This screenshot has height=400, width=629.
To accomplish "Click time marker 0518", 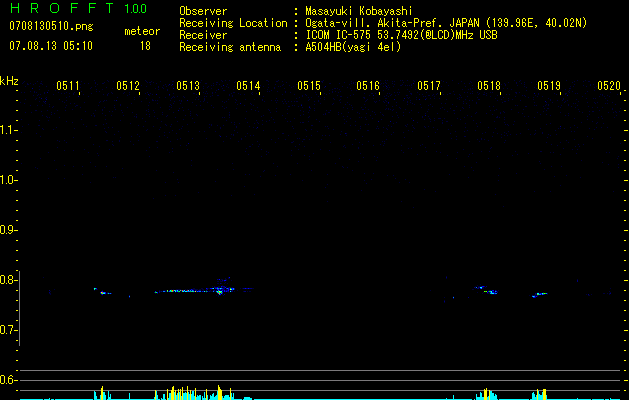I will coord(489,86).
